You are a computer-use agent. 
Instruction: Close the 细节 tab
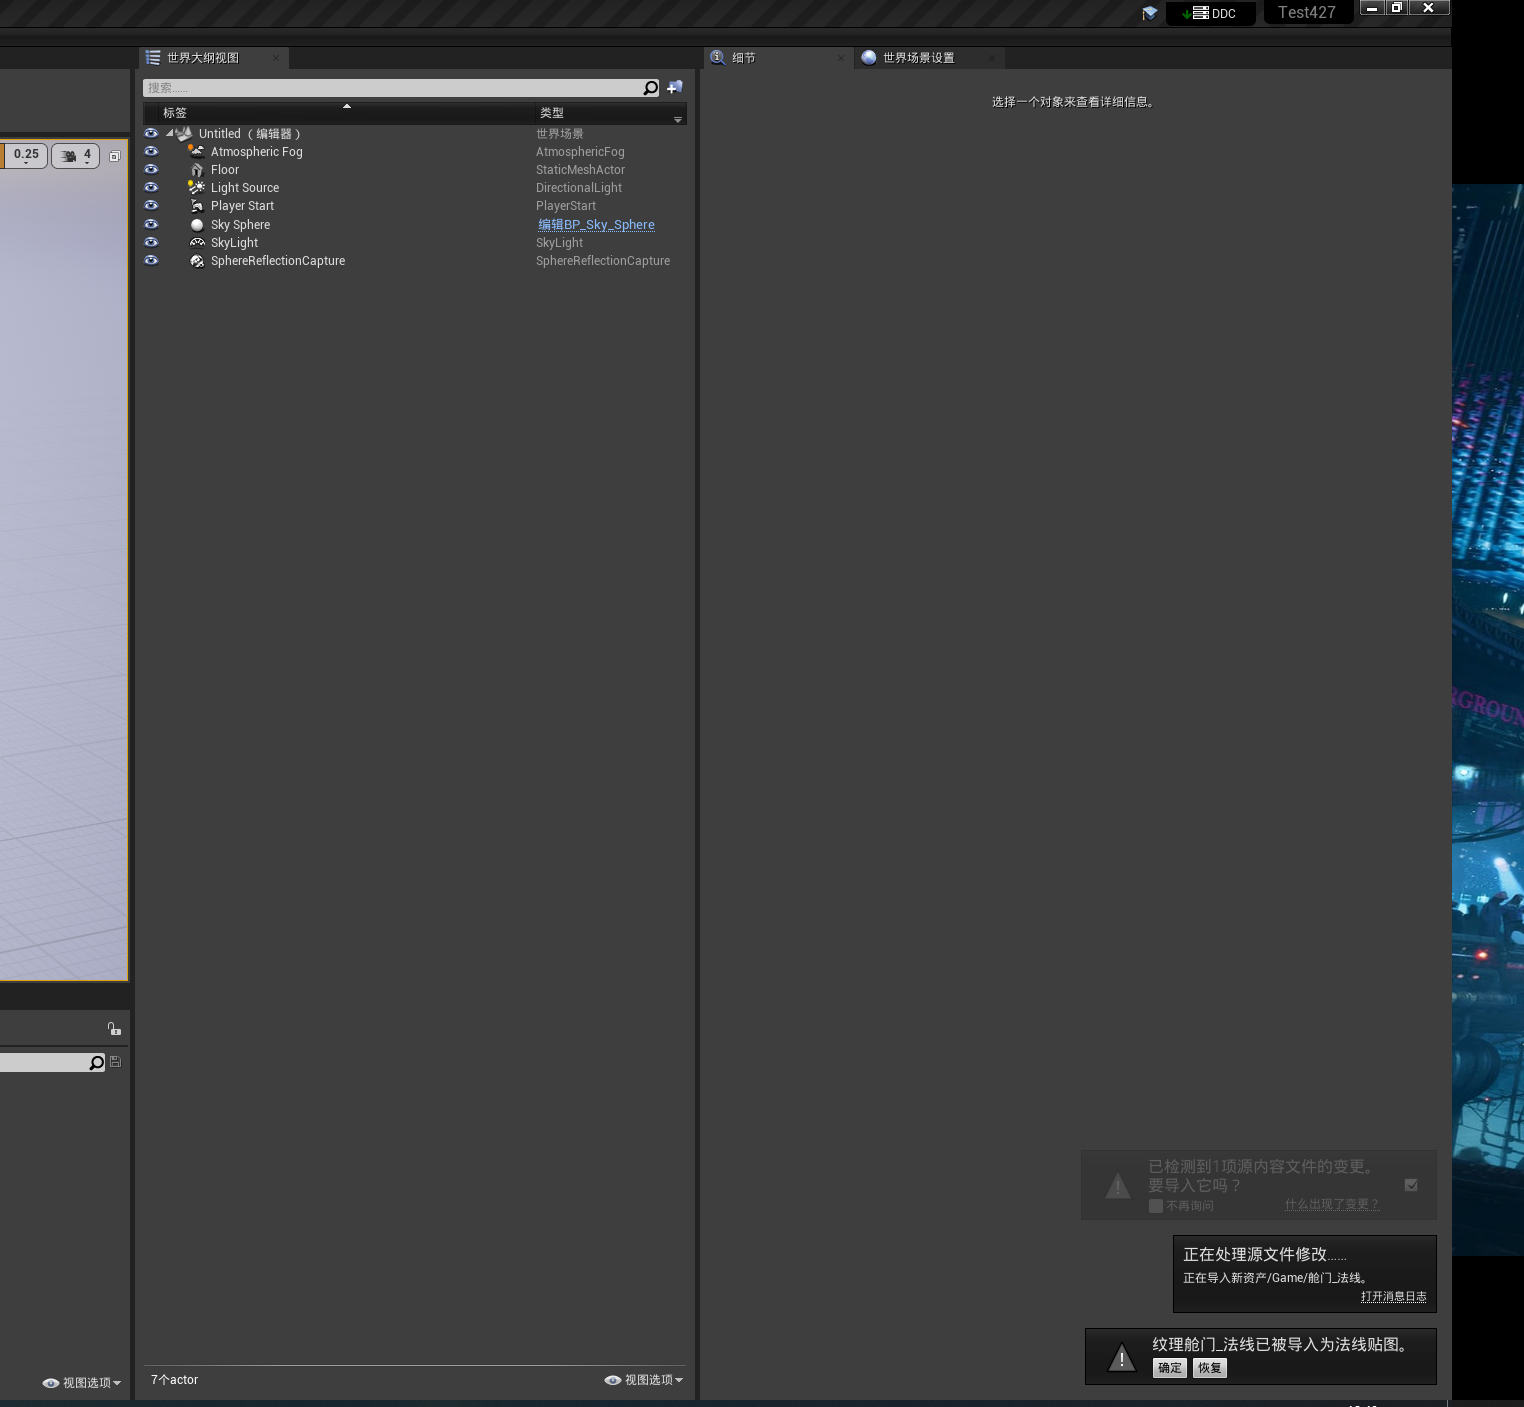pos(841,58)
